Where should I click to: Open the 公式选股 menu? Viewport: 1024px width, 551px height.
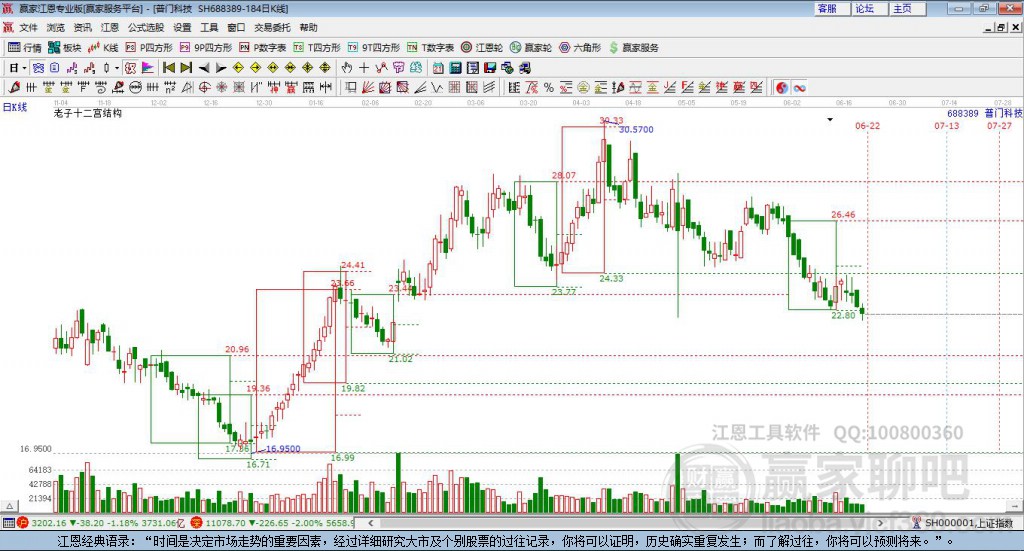coord(146,27)
